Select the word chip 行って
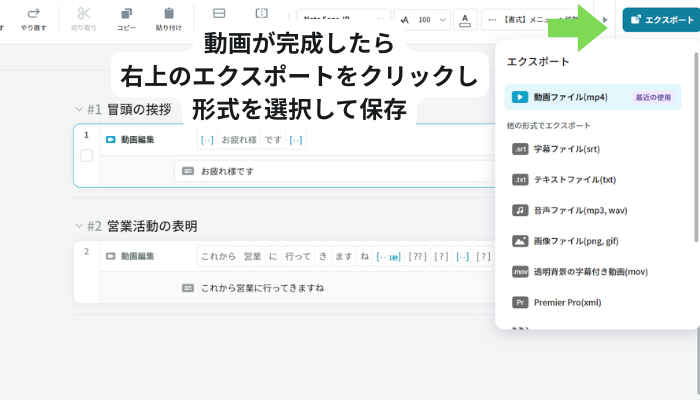Viewport: 700px width, 400px height. (x=298, y=256)
